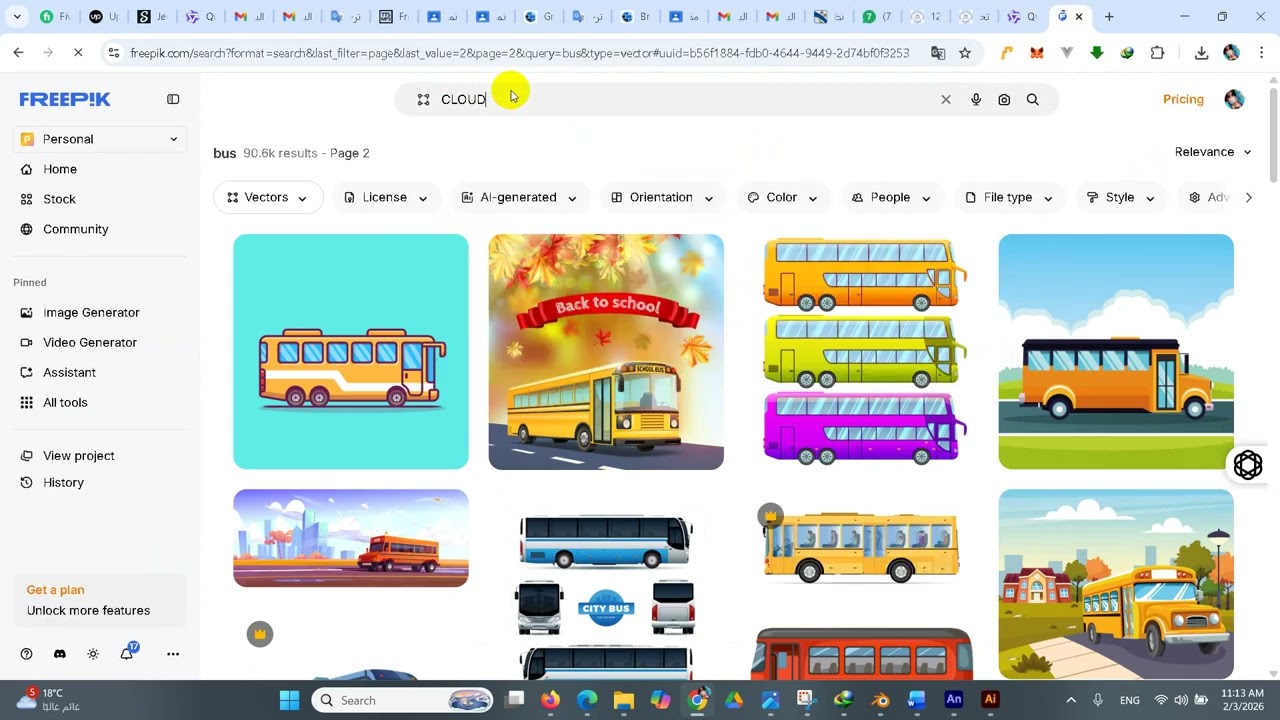The height and width of the screenshot is (720, 1280).
Task: Open the city skyline road bus thumbnail
Action: 351,538
